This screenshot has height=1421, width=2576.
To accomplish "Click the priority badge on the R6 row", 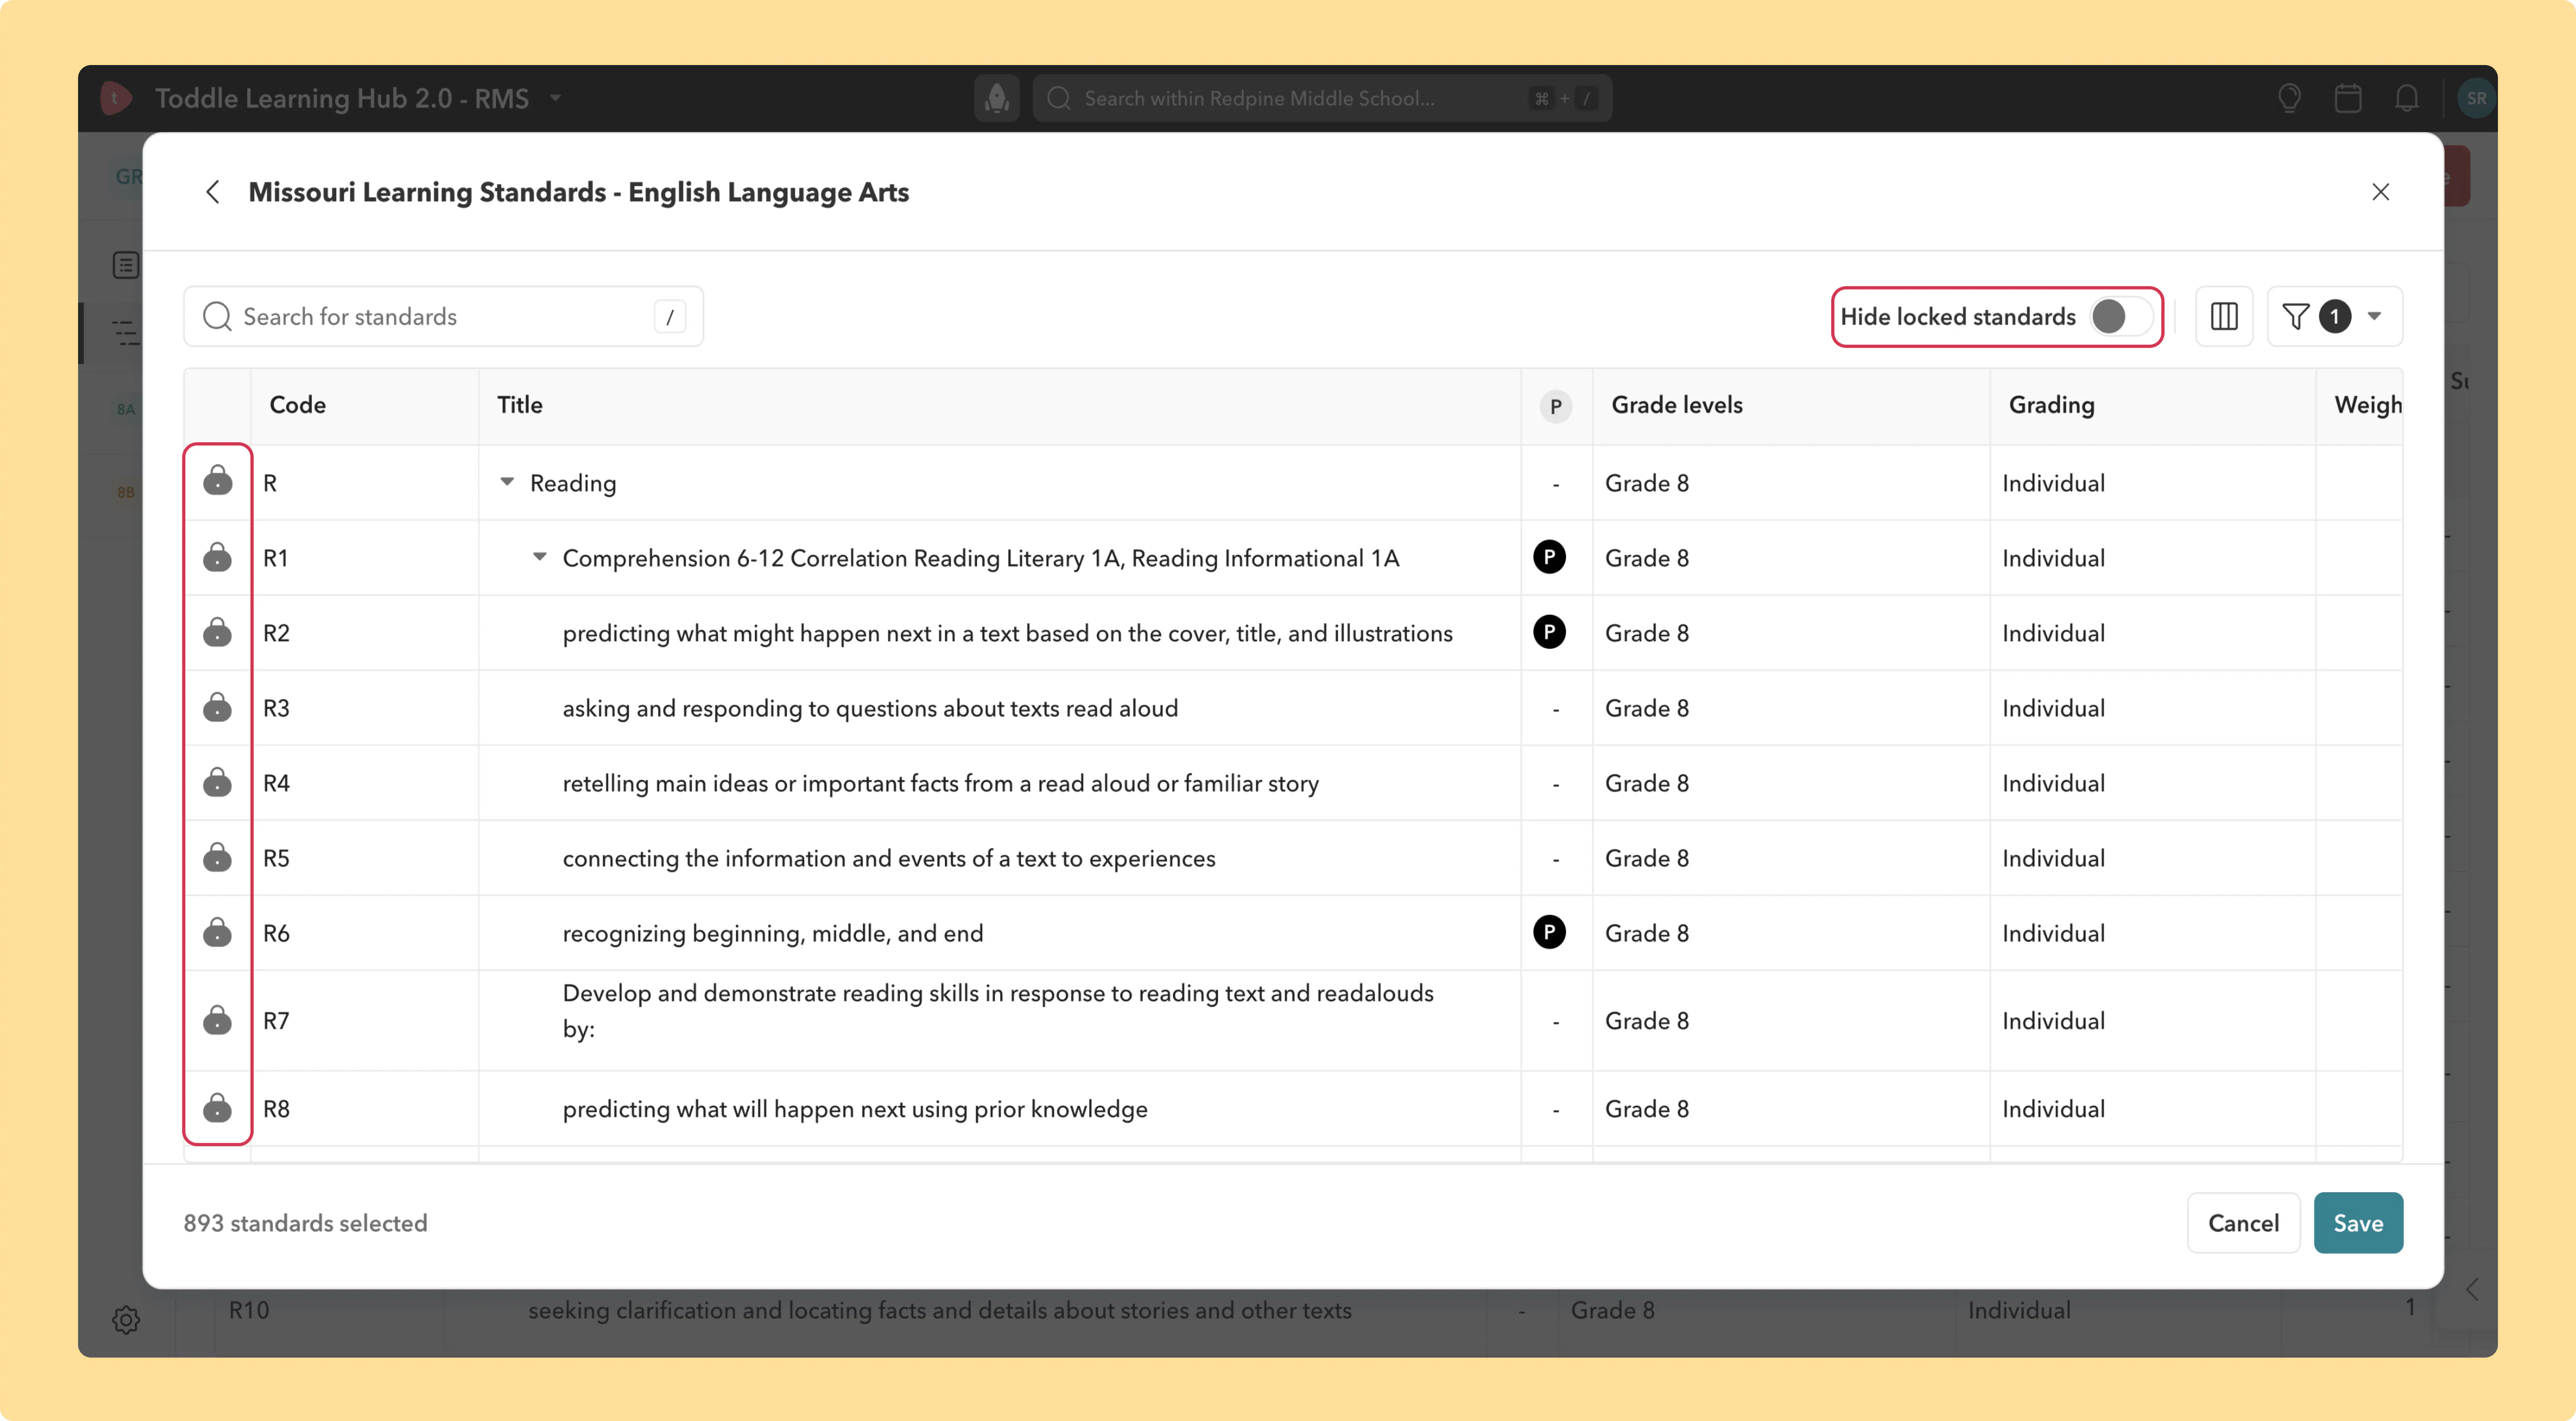I will coord(1549,932).
